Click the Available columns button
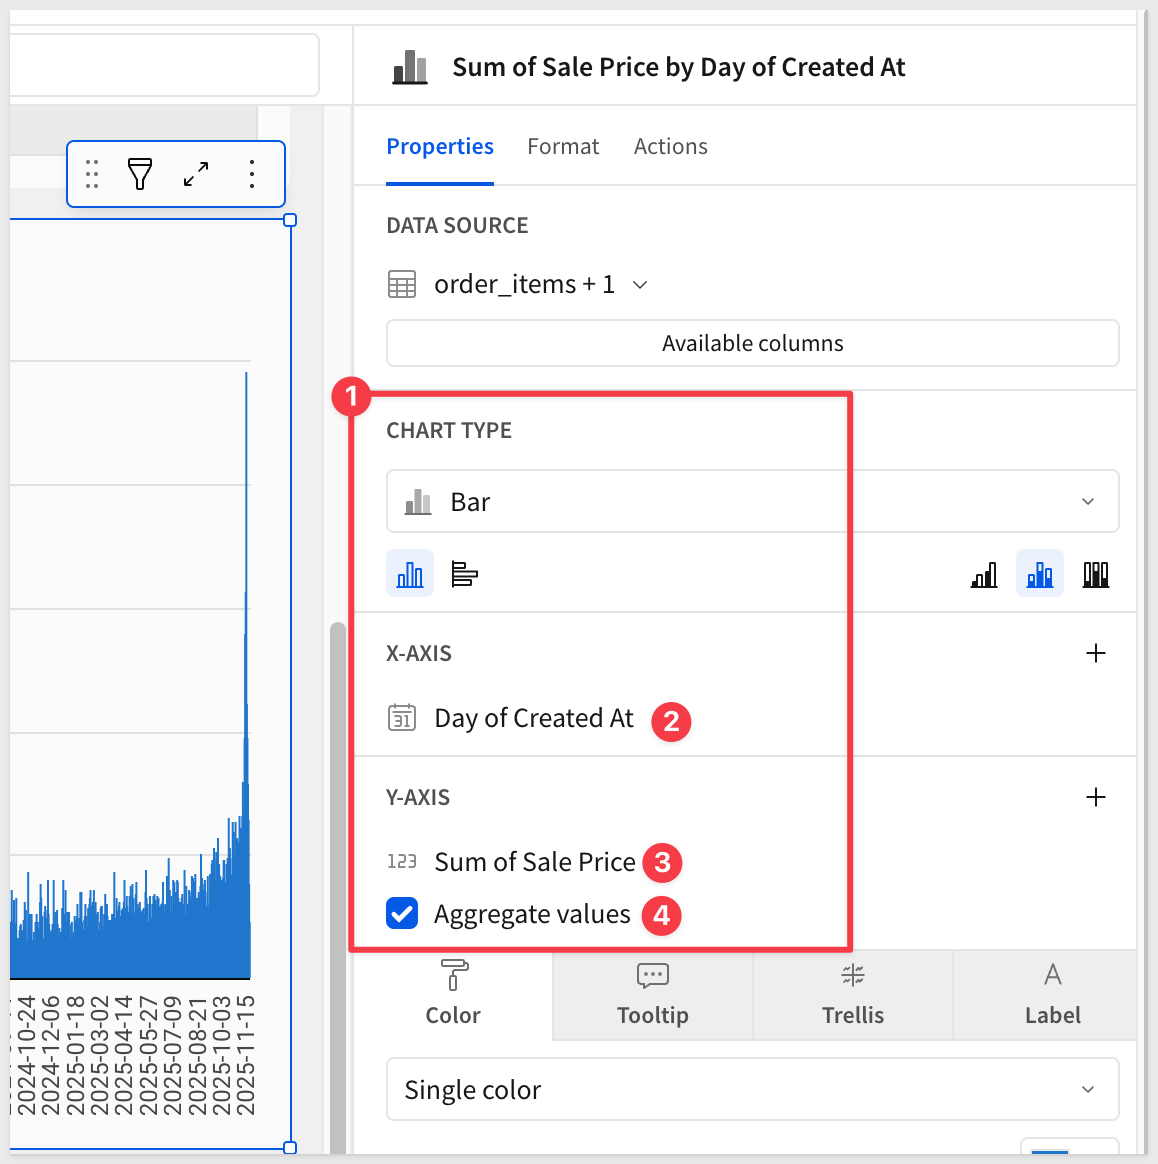The width and height of the screenshot is (1158, 1164). point(752,343)
